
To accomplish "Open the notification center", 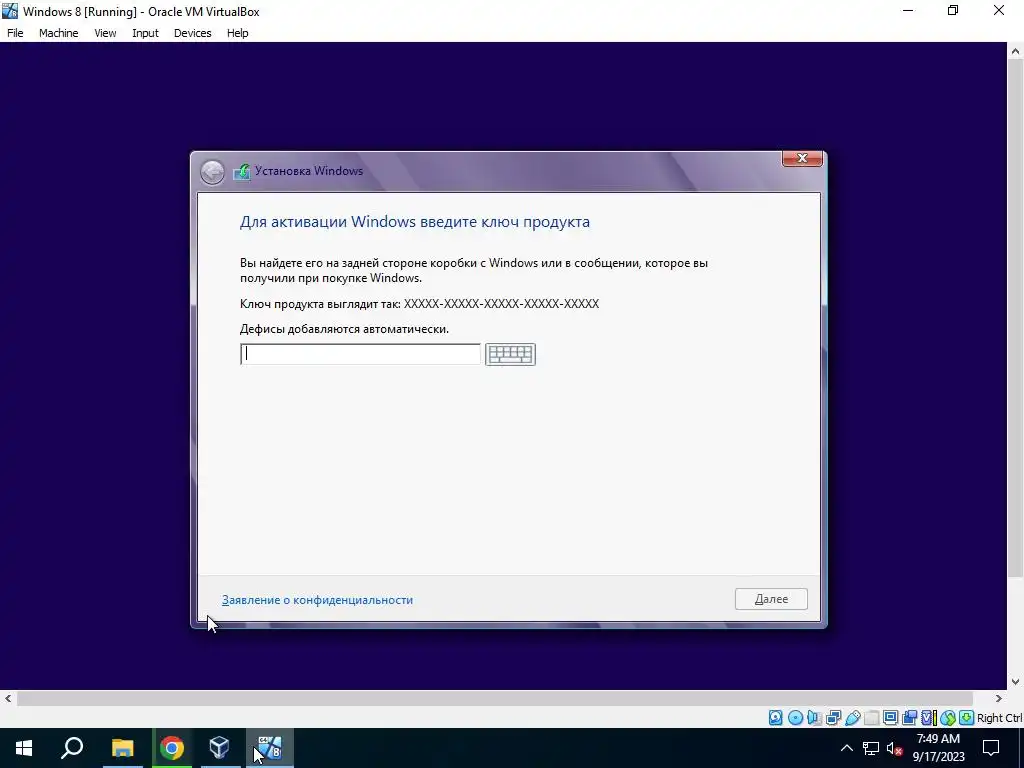I will coord(991,748).
